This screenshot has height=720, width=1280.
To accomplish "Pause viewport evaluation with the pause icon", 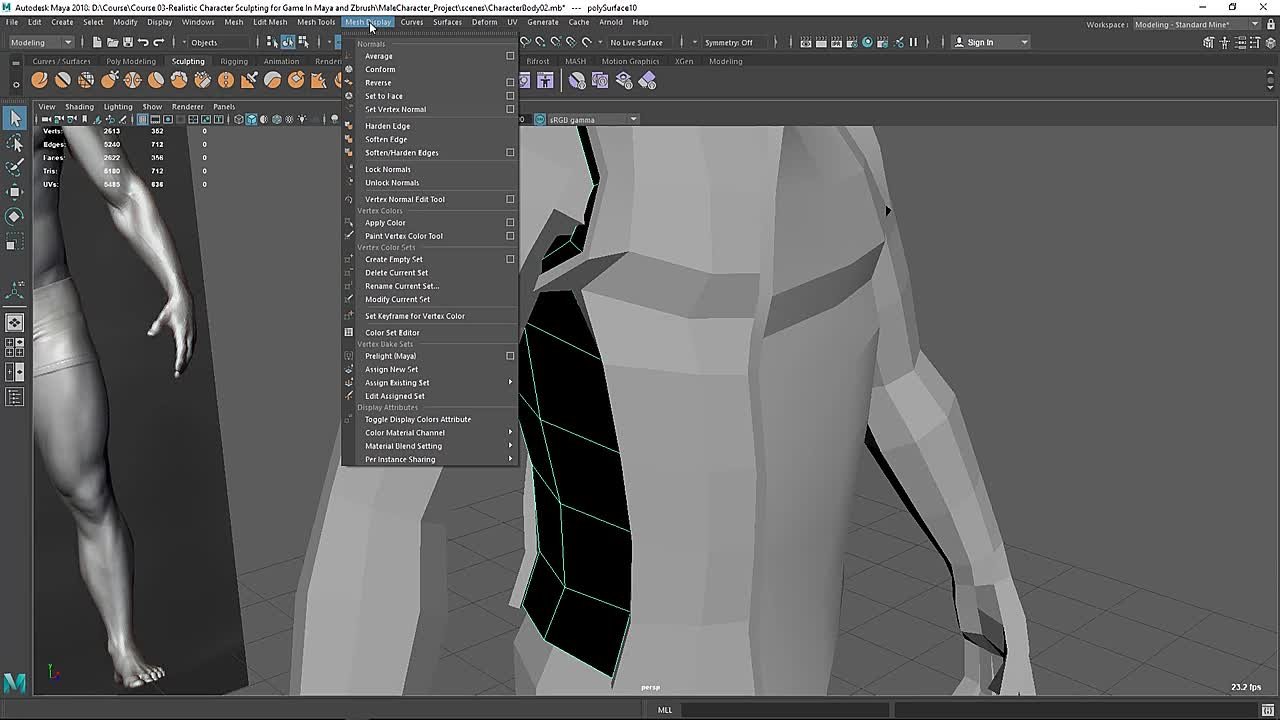I will point(913,42).
